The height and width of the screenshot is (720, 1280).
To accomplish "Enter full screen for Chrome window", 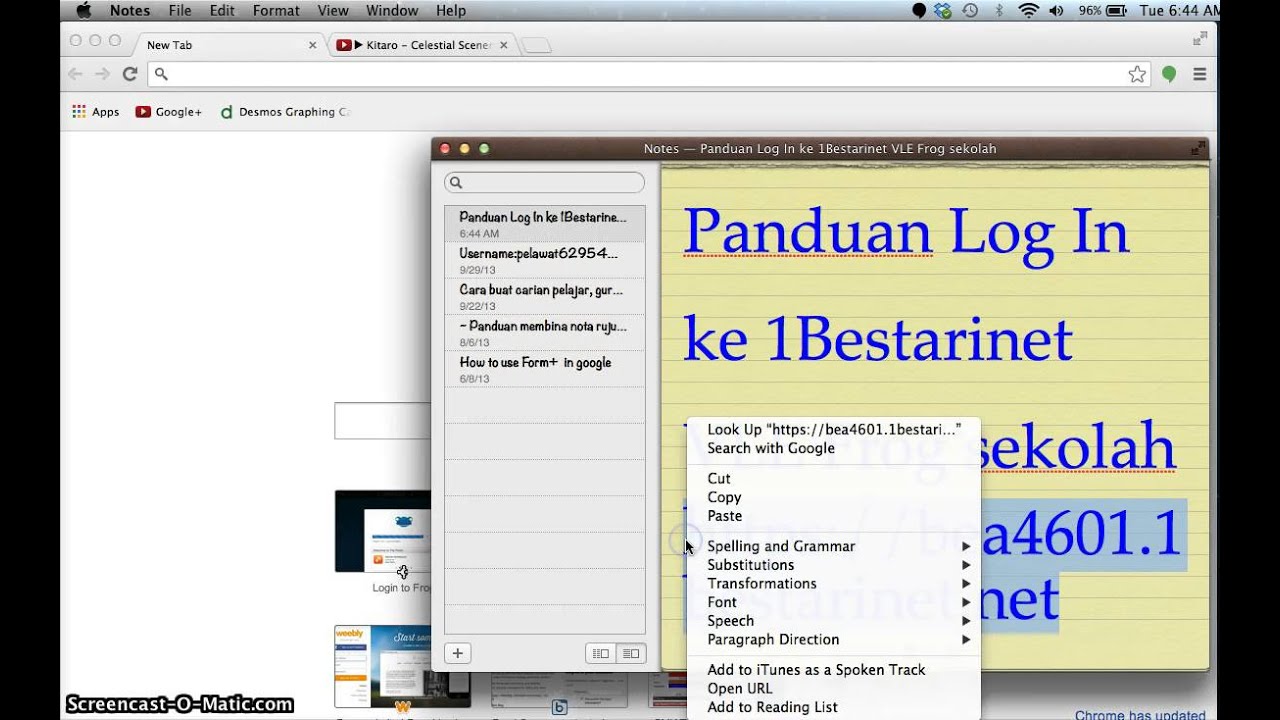I will pos(1200,39).
